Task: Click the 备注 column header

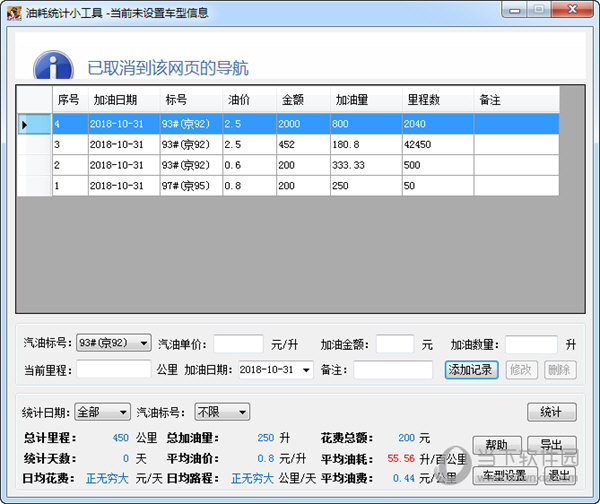Action: point(517,100)
